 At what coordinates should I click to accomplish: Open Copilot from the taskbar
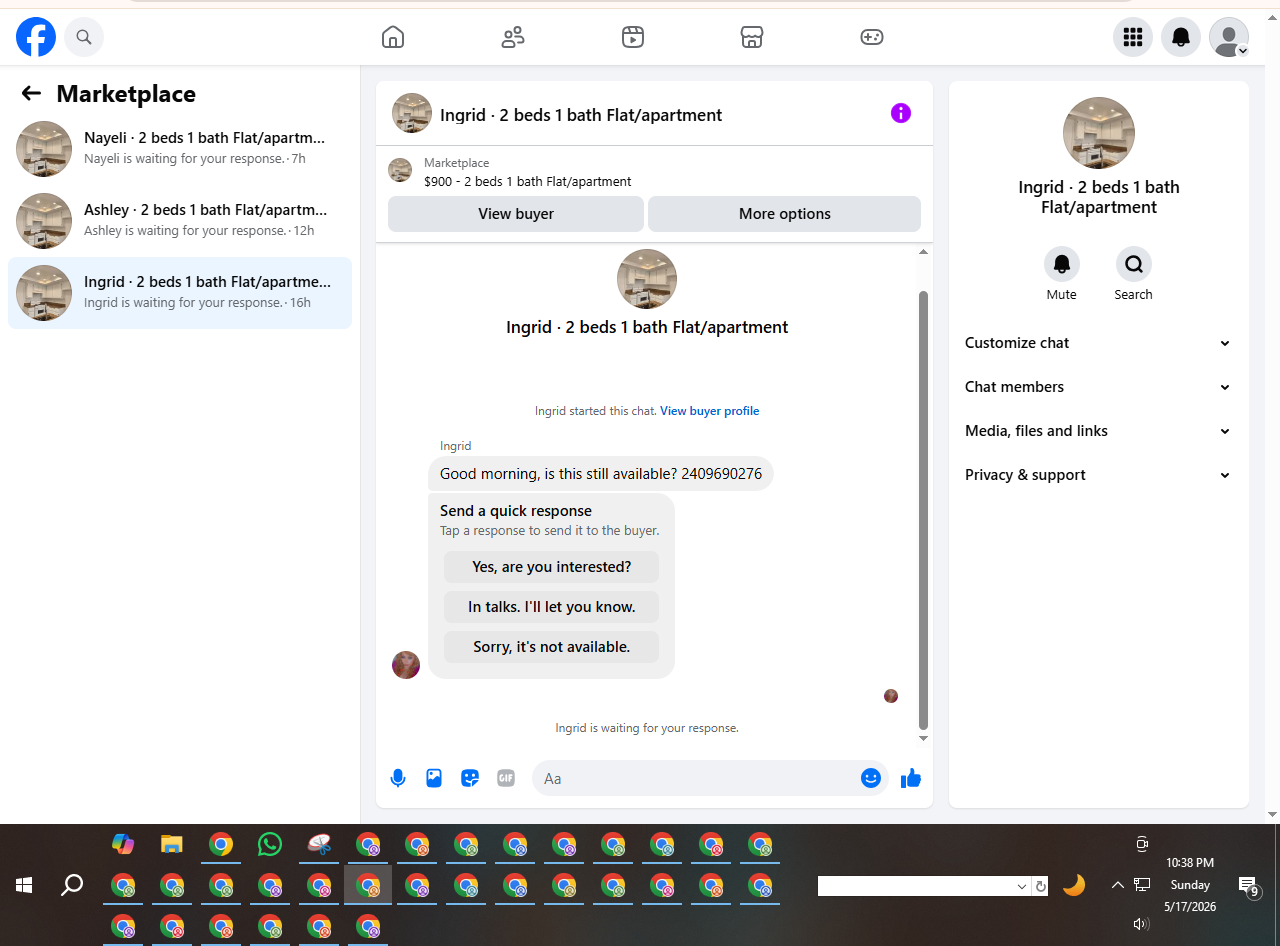pyautogui.click(x=123, y=844)
